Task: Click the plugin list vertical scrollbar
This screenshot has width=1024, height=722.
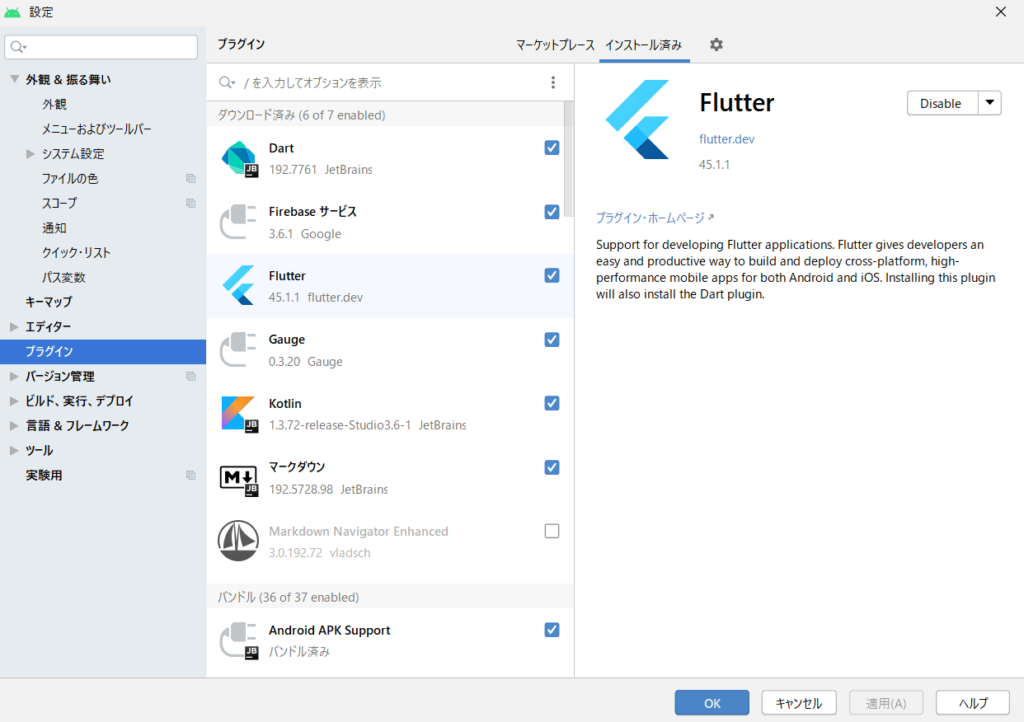Action: coord(569,159)
